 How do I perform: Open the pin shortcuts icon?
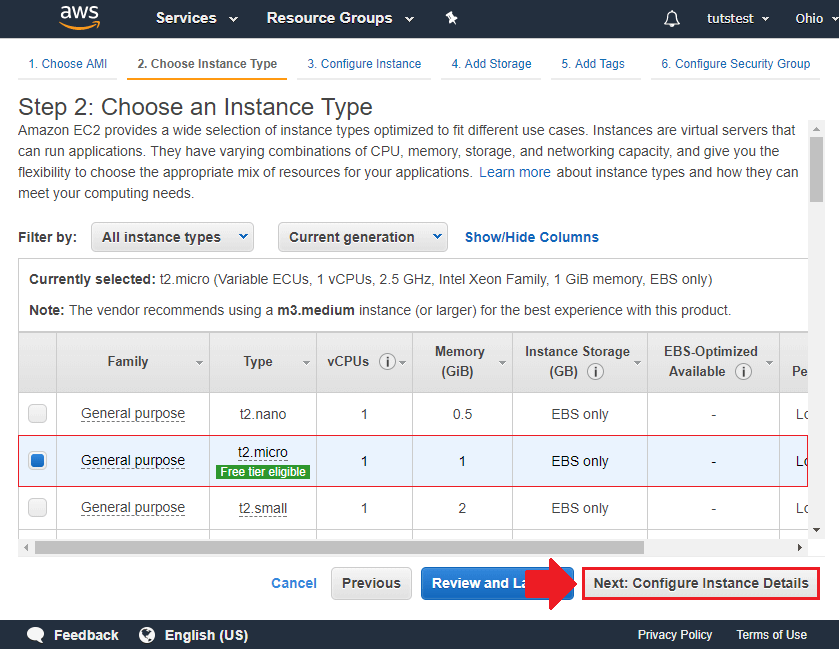pyautogui.click(x=452, y=18)
